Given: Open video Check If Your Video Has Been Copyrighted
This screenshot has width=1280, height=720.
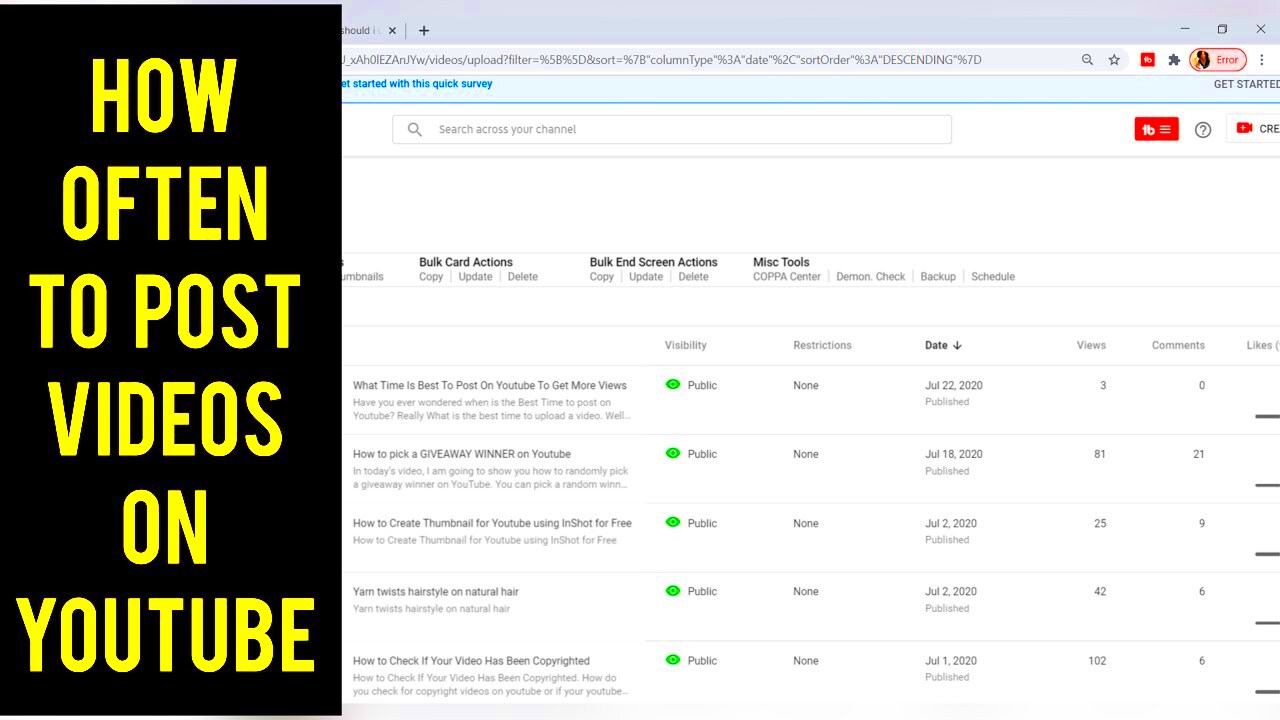Looking at the screenshot, I should (x=471, y=661).
